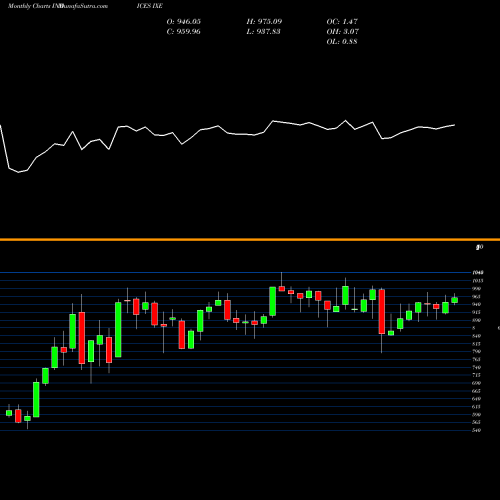Click the 565 price axis label
Screen dimensions: 500x500
pyautogui.click(x=477, y=422)
